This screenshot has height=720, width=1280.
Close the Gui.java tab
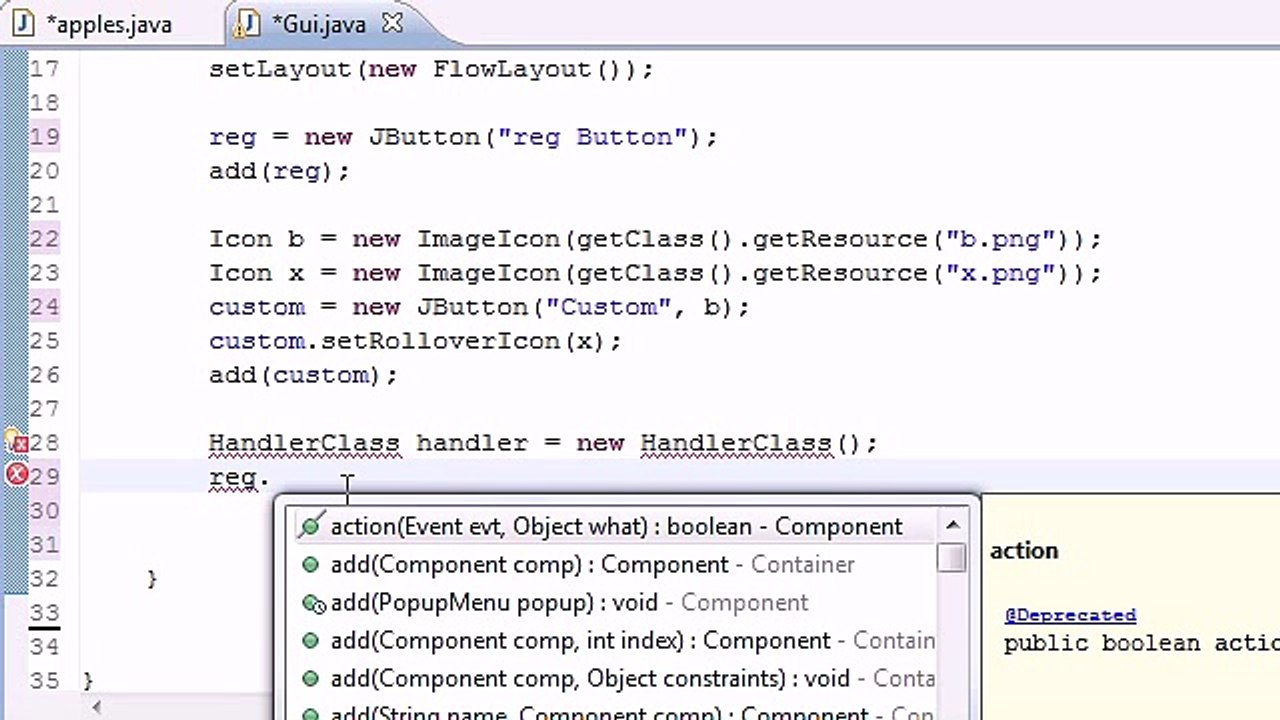pyautogui.click(x=393, y=23)
